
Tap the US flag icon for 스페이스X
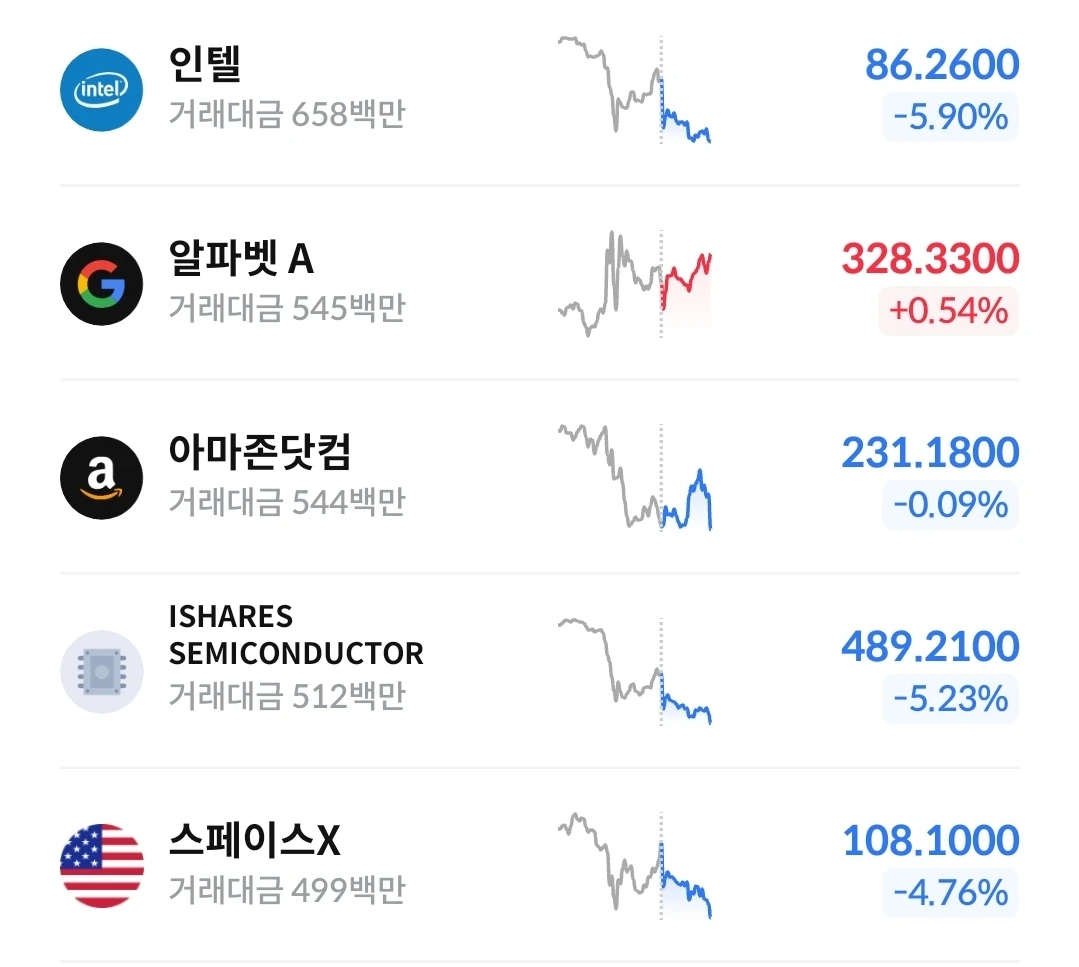pos(102,866)
